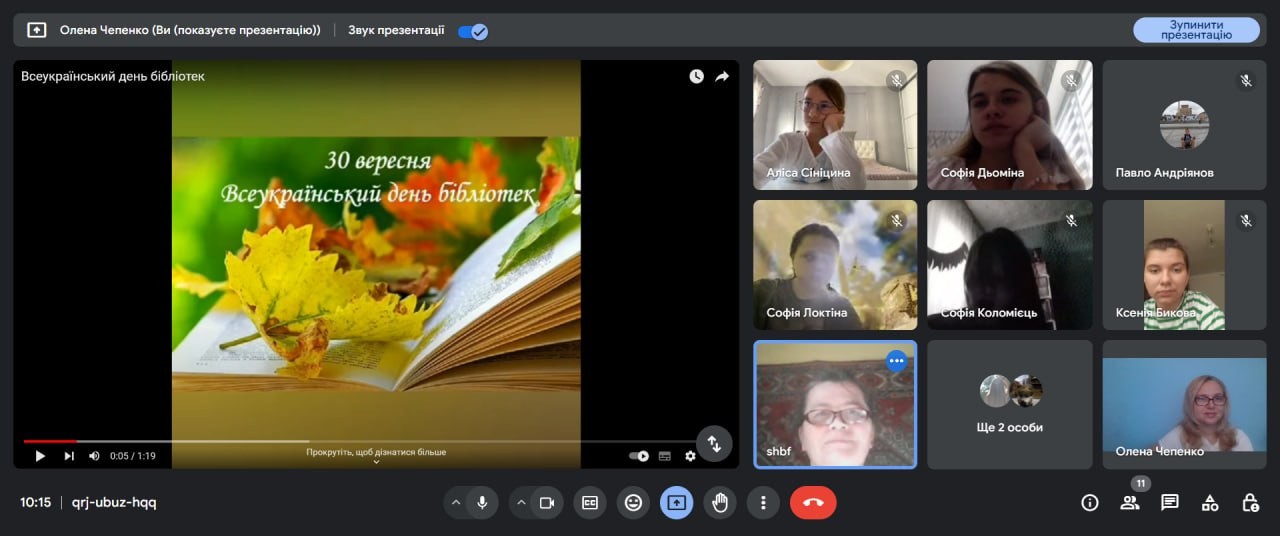The width and height of the screenshot is (1280, 536).
Task: Leave the call with red button
Action: (x=813, y=503)
